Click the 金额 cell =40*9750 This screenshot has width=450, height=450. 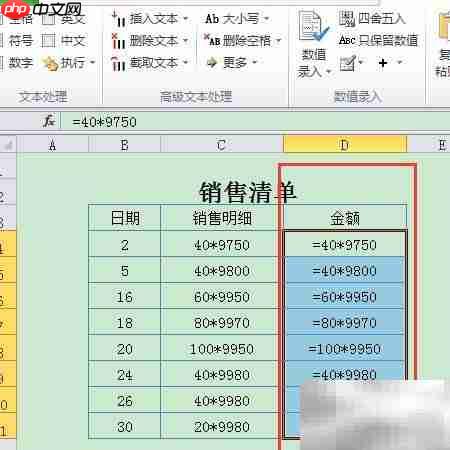pos(345,245)
